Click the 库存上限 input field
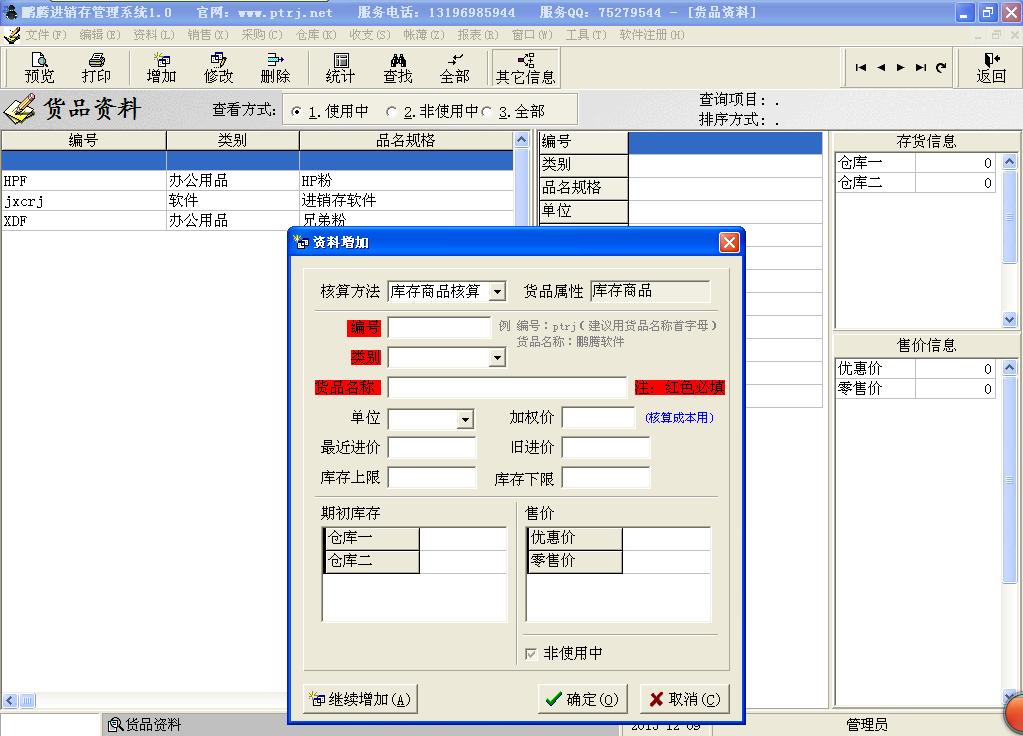The image size is (1023, 736). 432,478
